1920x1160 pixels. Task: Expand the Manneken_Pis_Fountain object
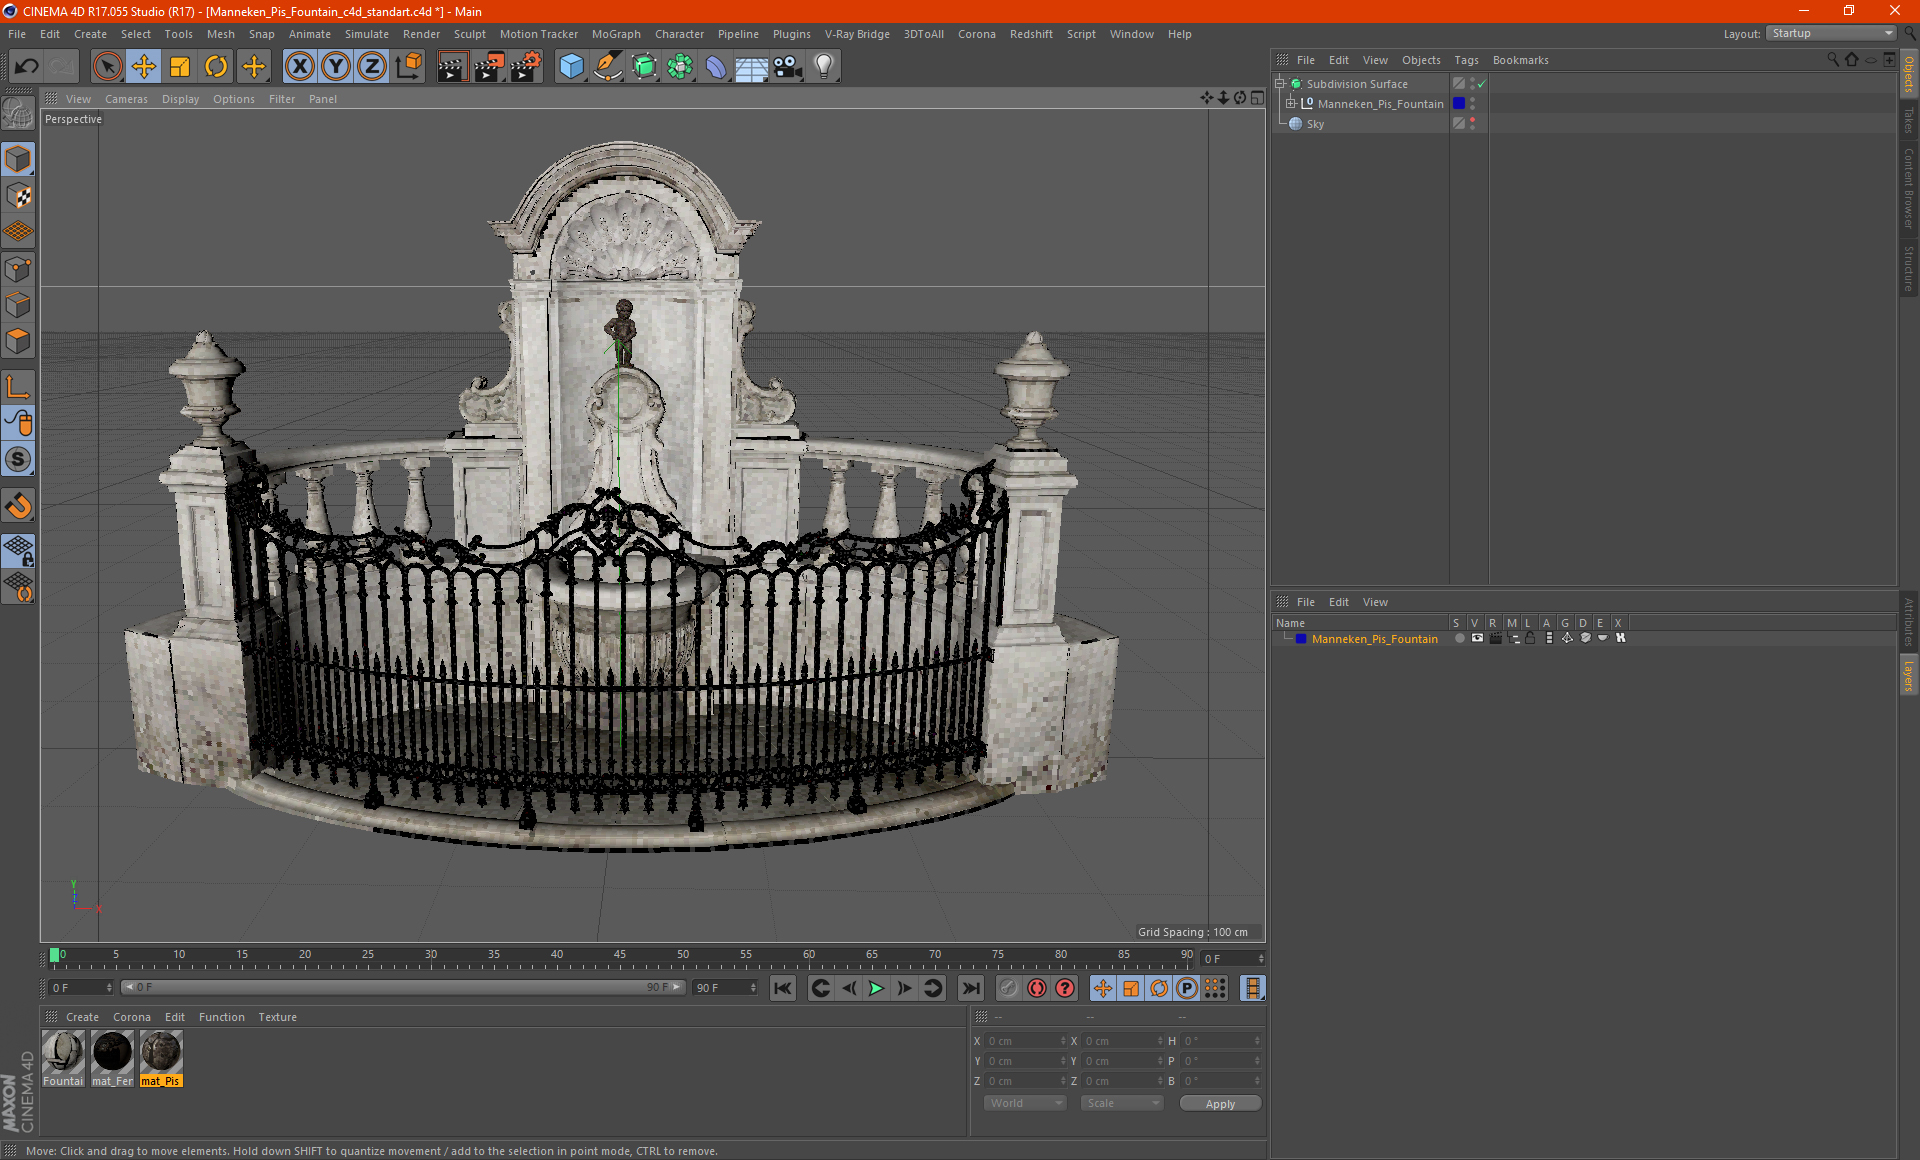[x=1291, y=103]
